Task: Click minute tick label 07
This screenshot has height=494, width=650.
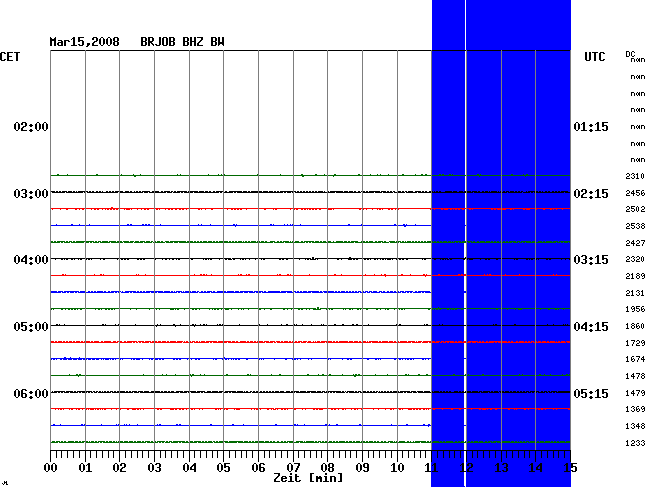Action: (x=293, y=468)
